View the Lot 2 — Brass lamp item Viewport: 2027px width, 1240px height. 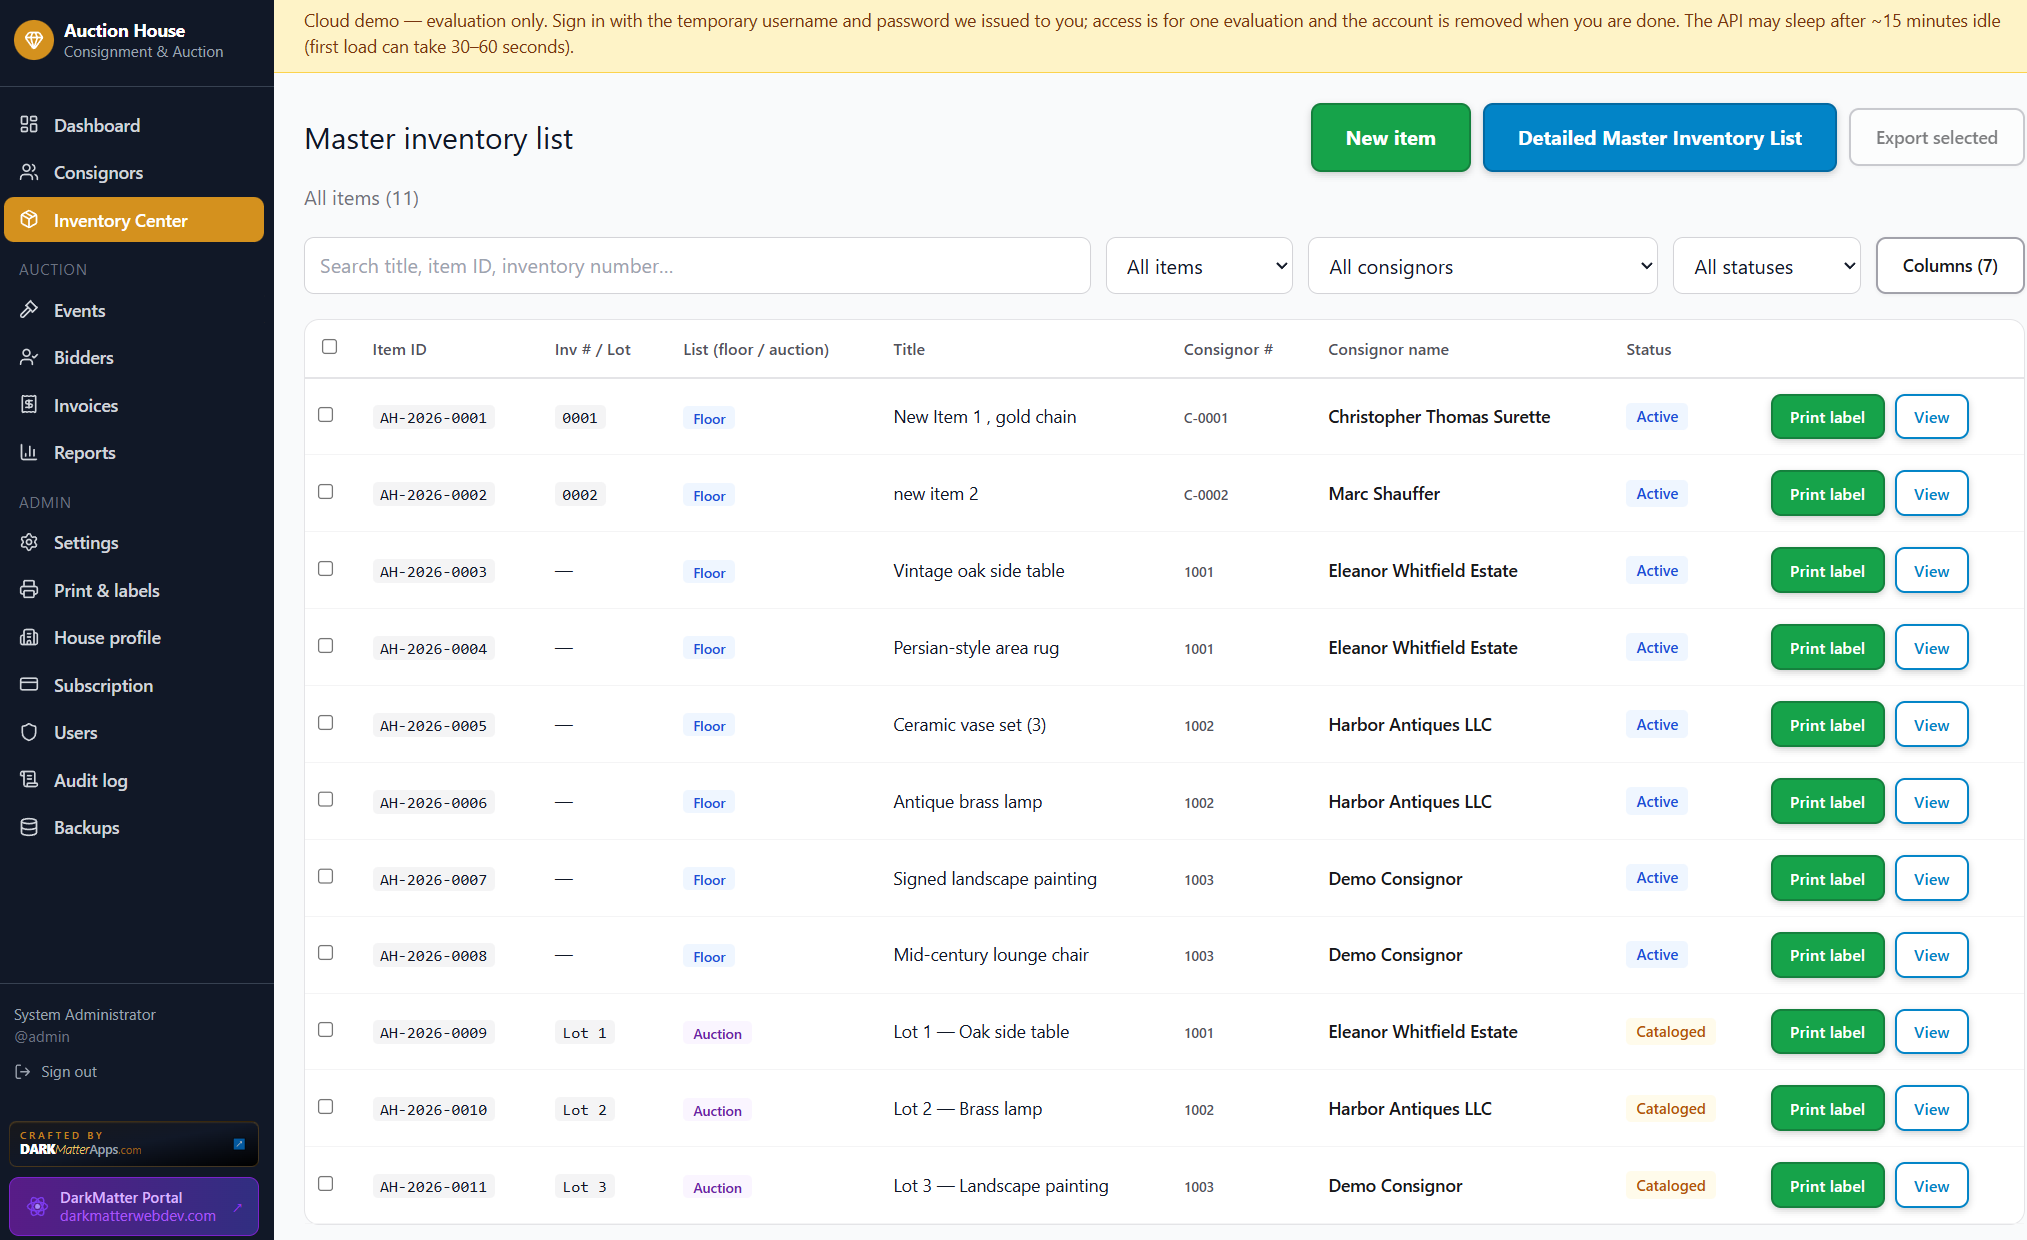pyautogui.click(x=1931, y=1109)
